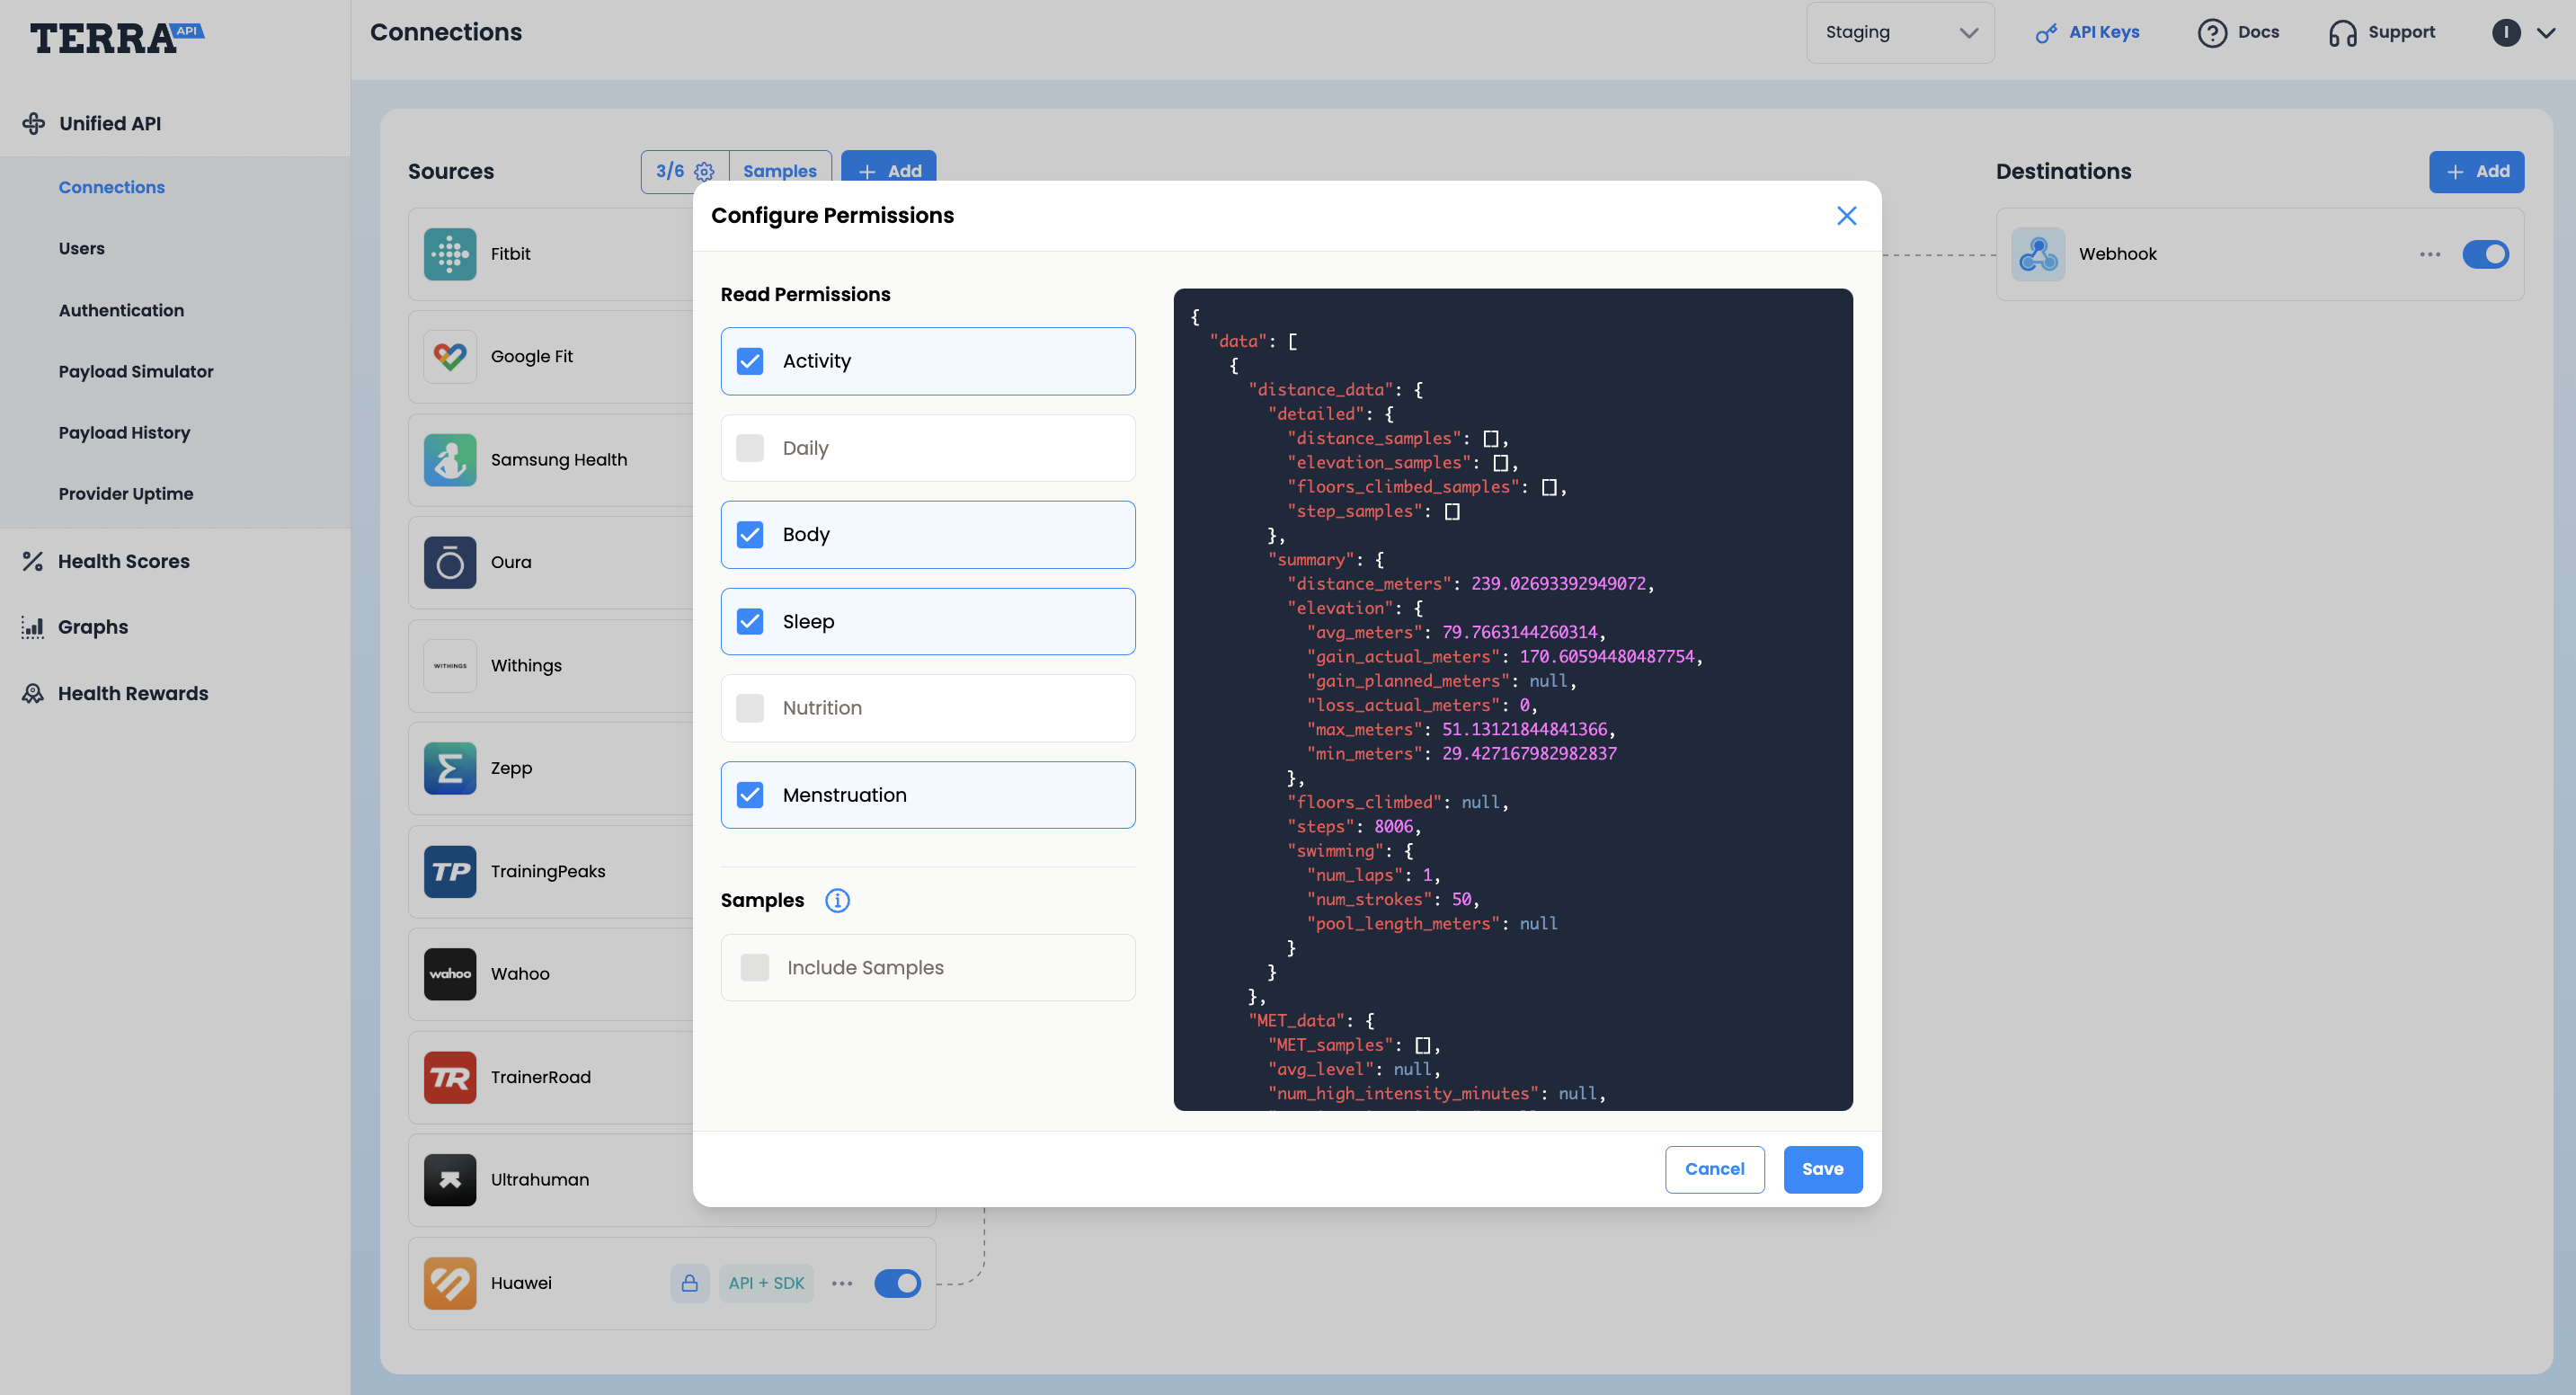Viewport: 2576px width, 1395px height.
Task: Click the Samples info icon
Action: [837, 900]
